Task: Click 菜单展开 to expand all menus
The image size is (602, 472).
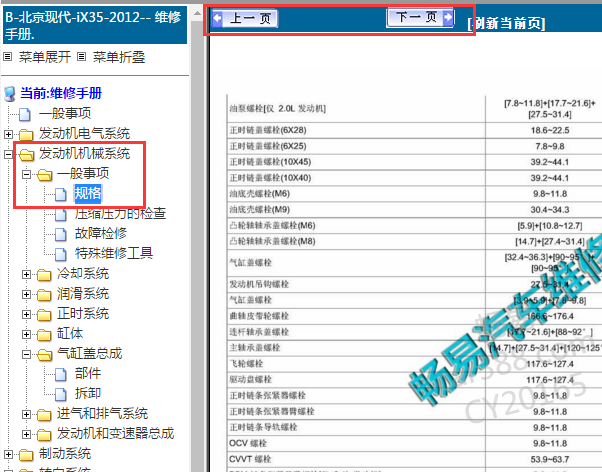Action: click(x=45, y=57)
